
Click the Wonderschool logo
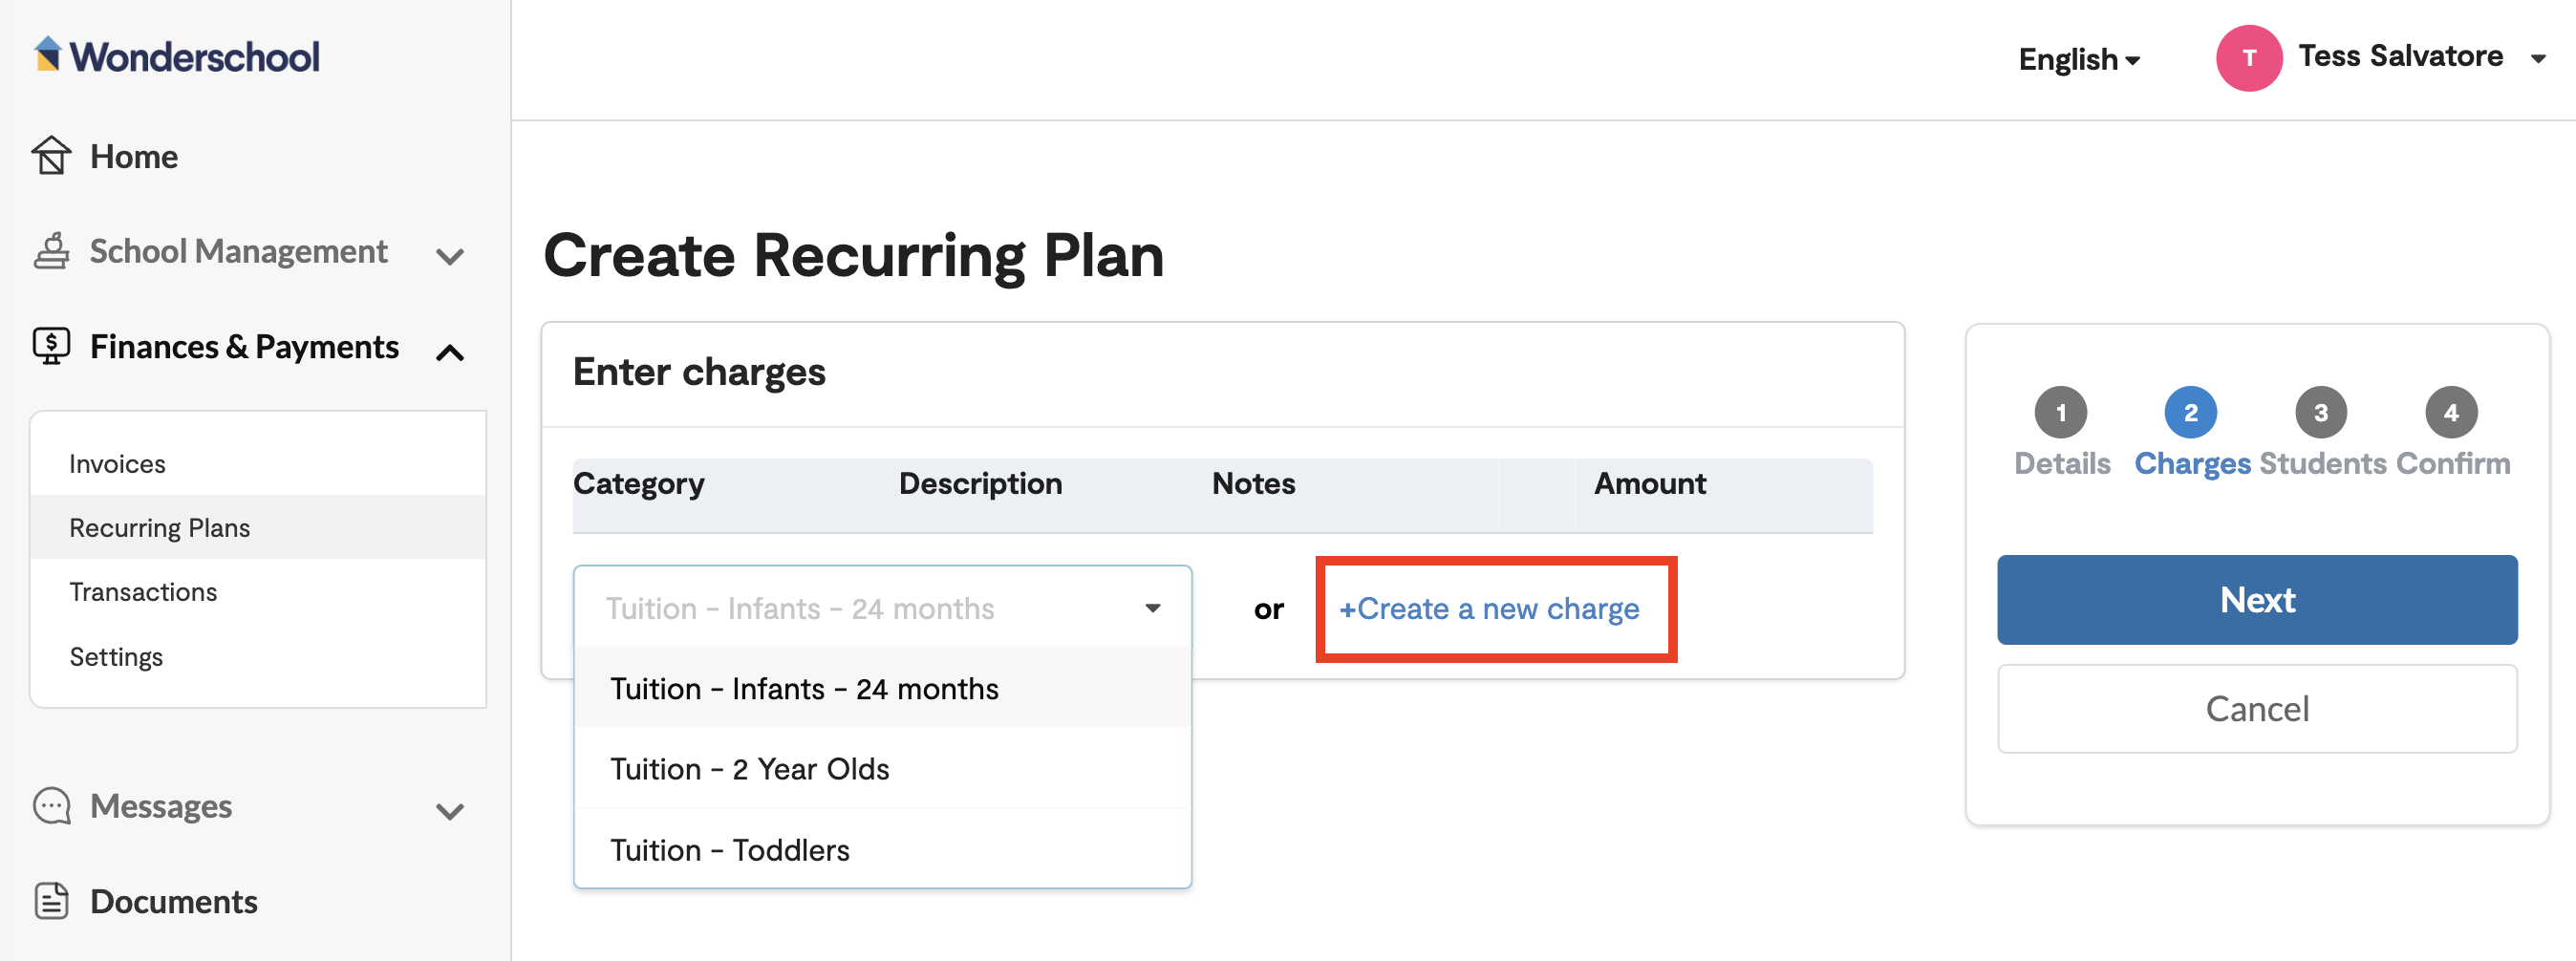pos(177,56)
